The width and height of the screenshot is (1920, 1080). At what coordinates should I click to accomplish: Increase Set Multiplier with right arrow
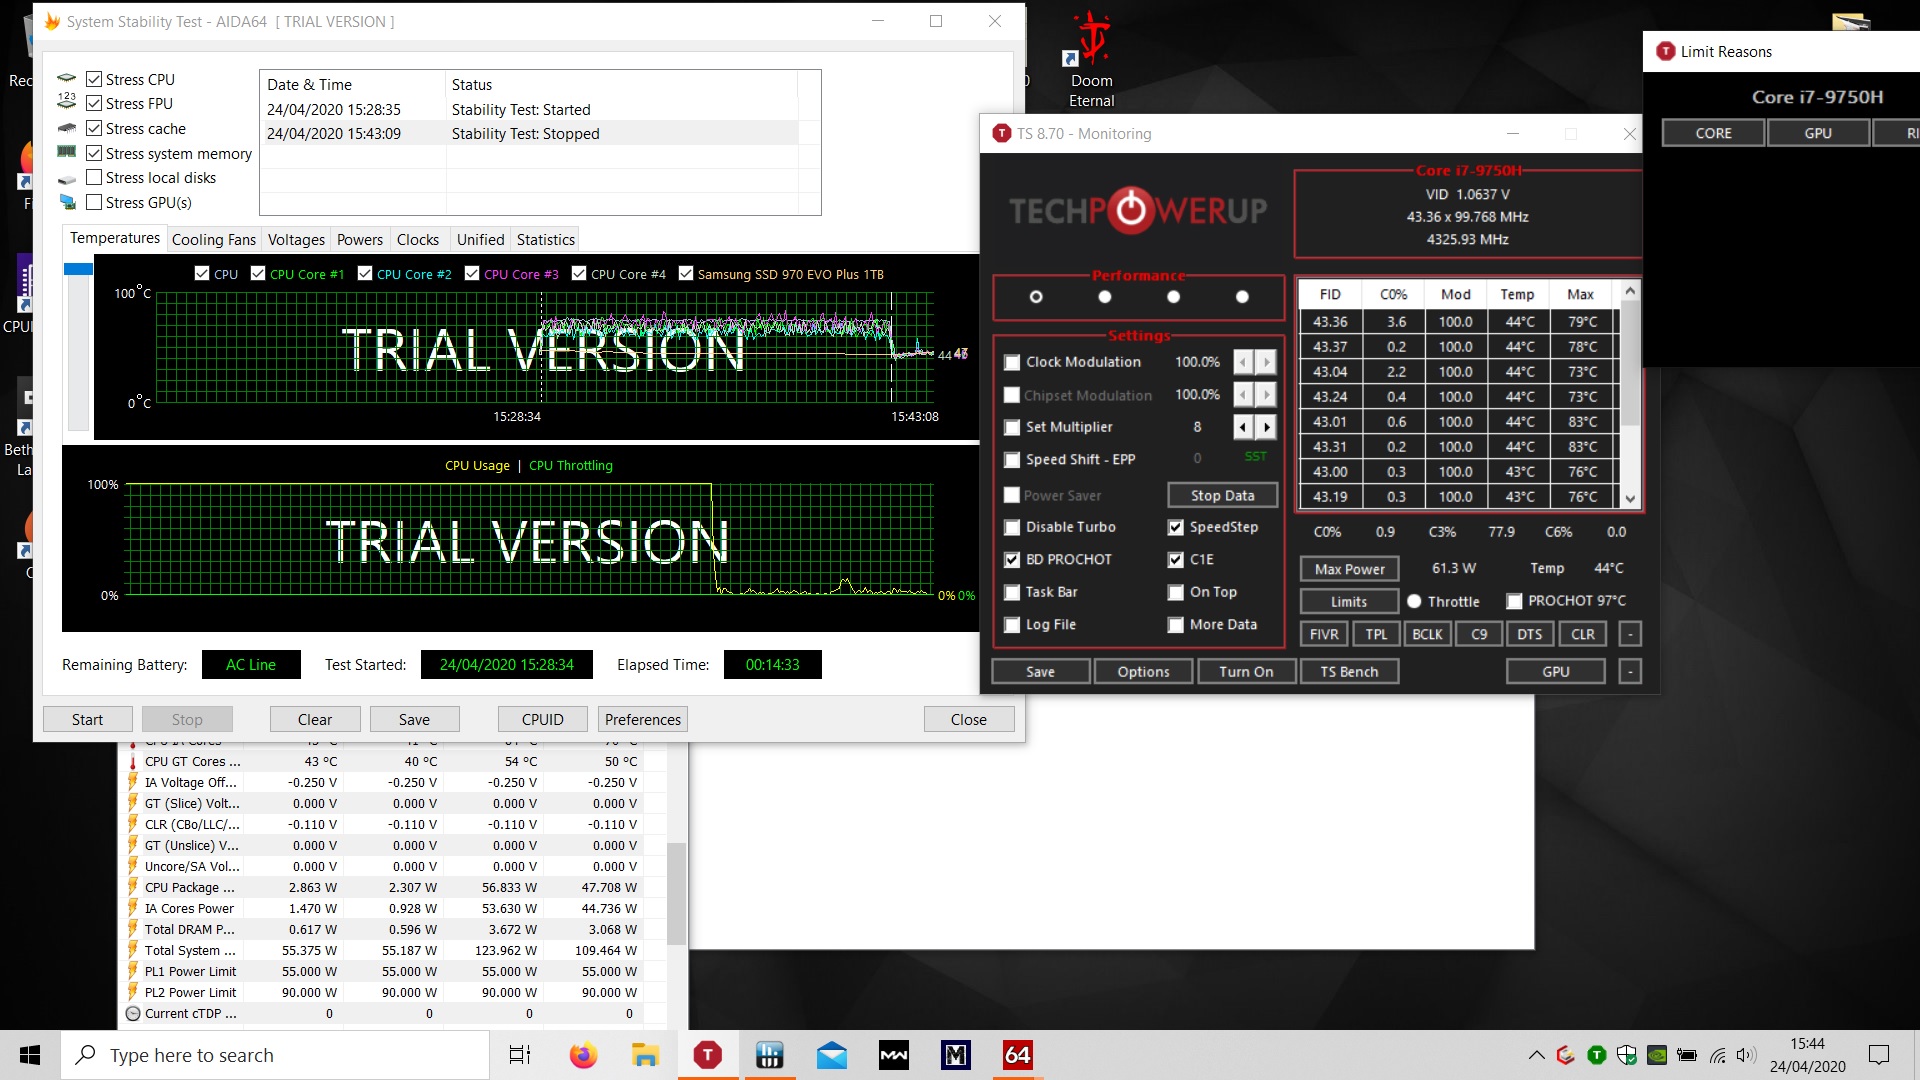click(1267, 427)
